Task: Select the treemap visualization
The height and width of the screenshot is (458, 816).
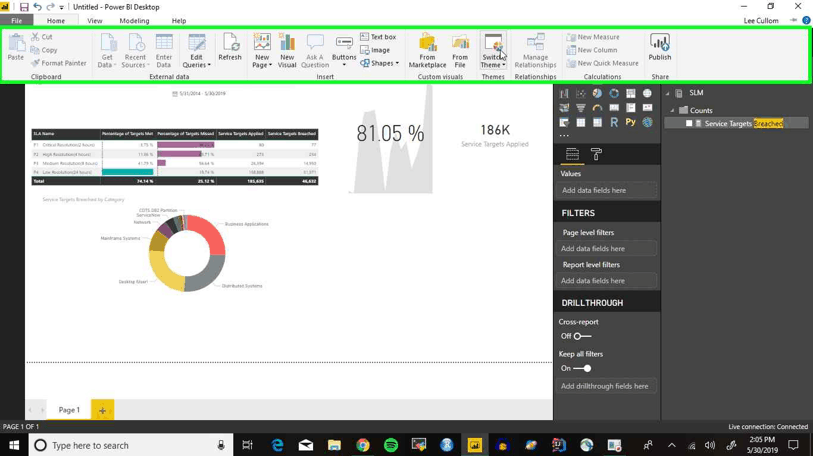Action: 631,93
